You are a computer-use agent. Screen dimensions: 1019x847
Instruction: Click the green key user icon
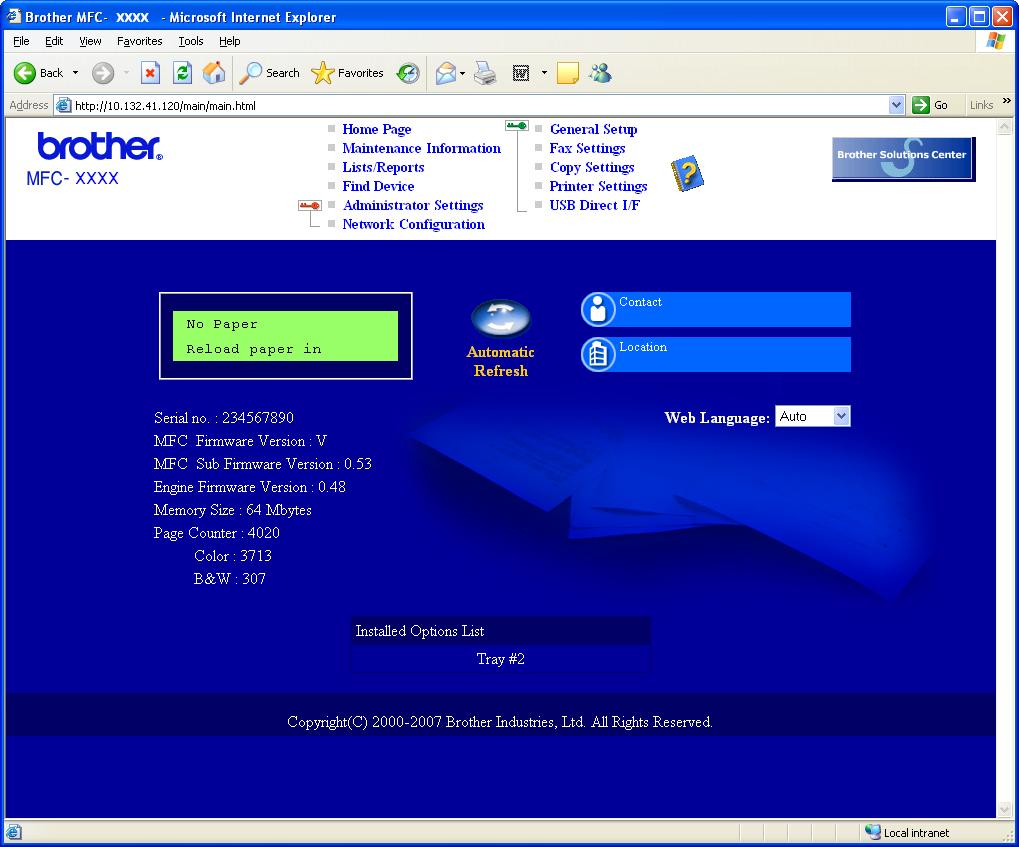coord(517,125)
